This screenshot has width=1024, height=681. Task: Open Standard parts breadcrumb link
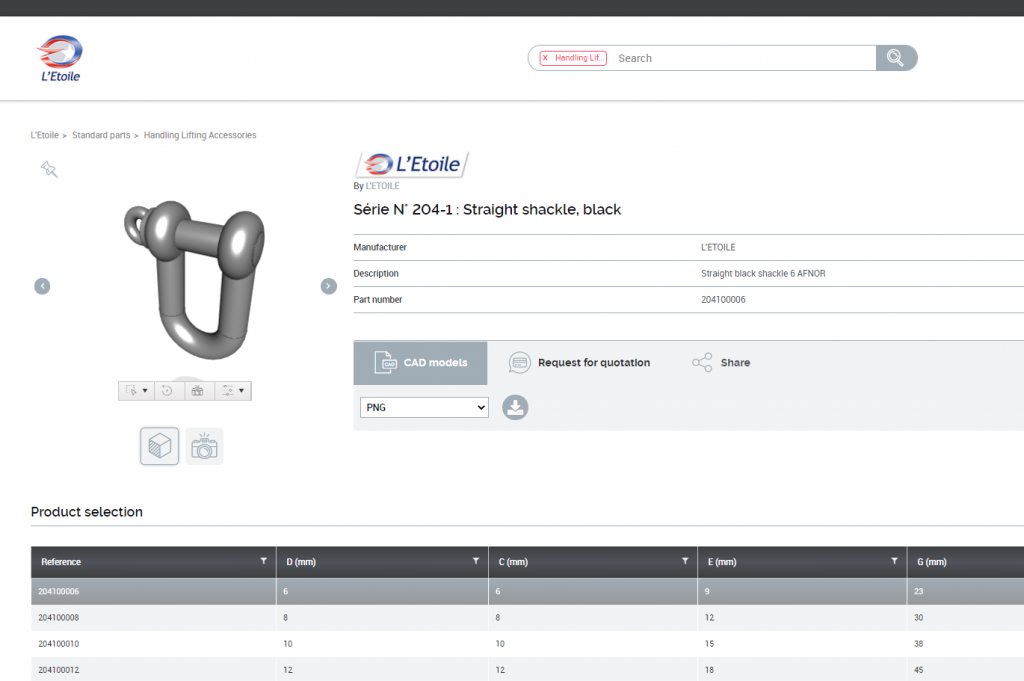tap(101, 135)
